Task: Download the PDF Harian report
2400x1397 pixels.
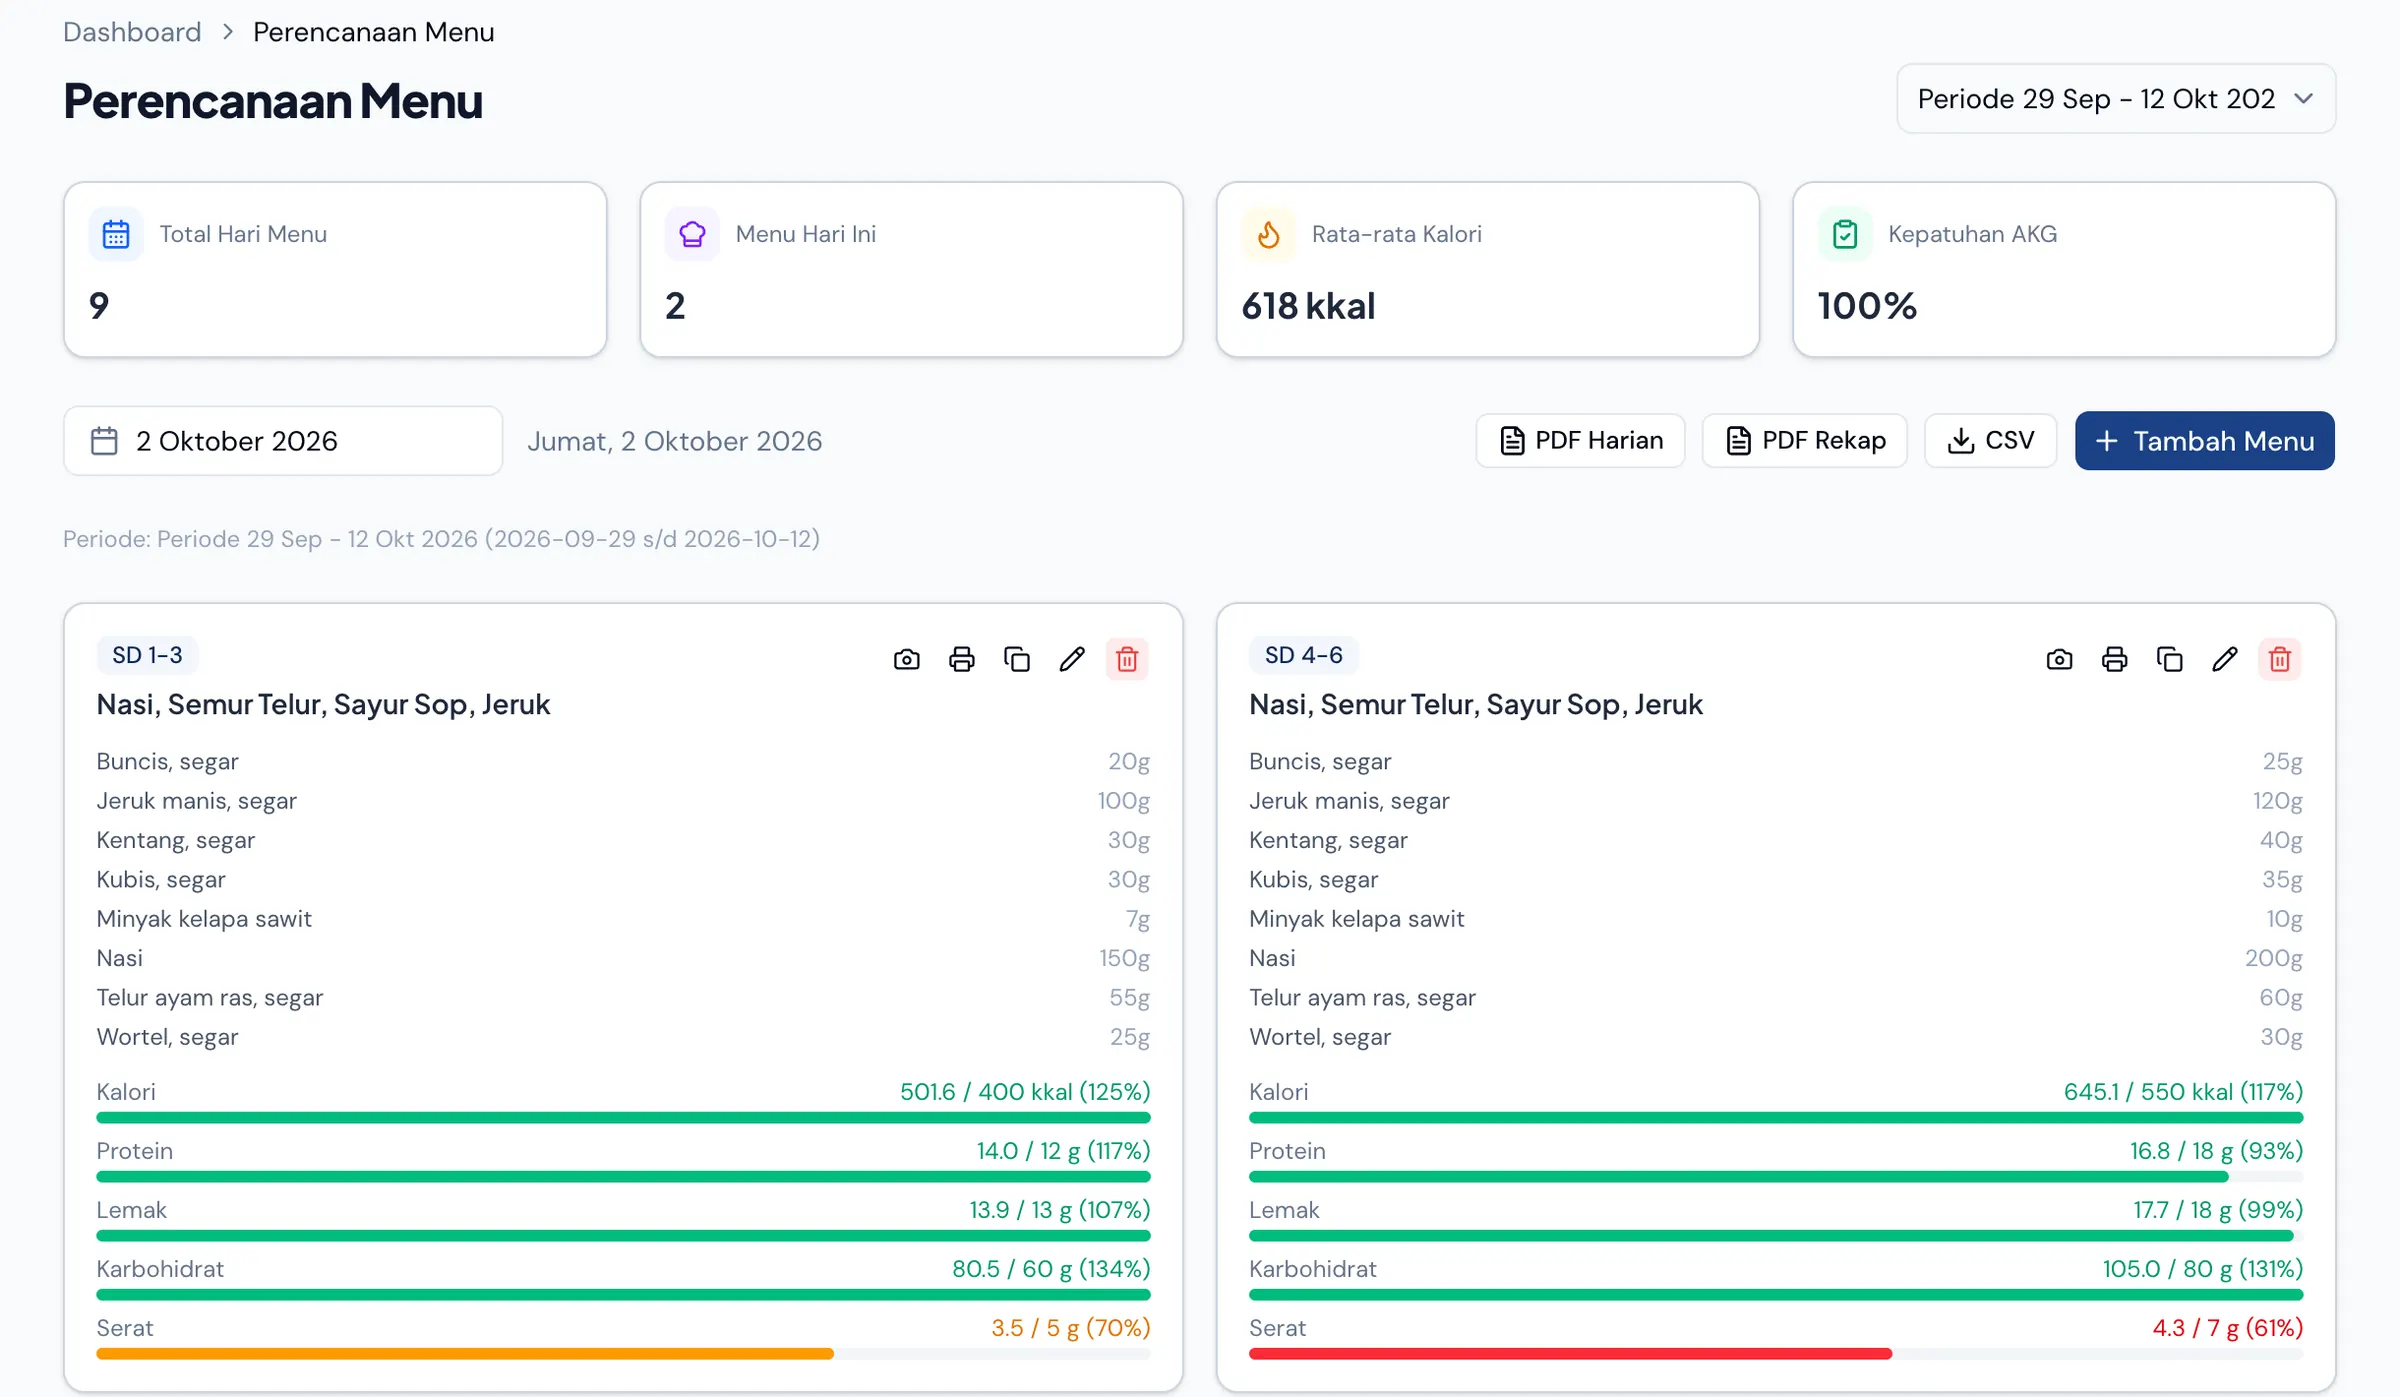Action: pyautogui.click(x=1581, y=441)
